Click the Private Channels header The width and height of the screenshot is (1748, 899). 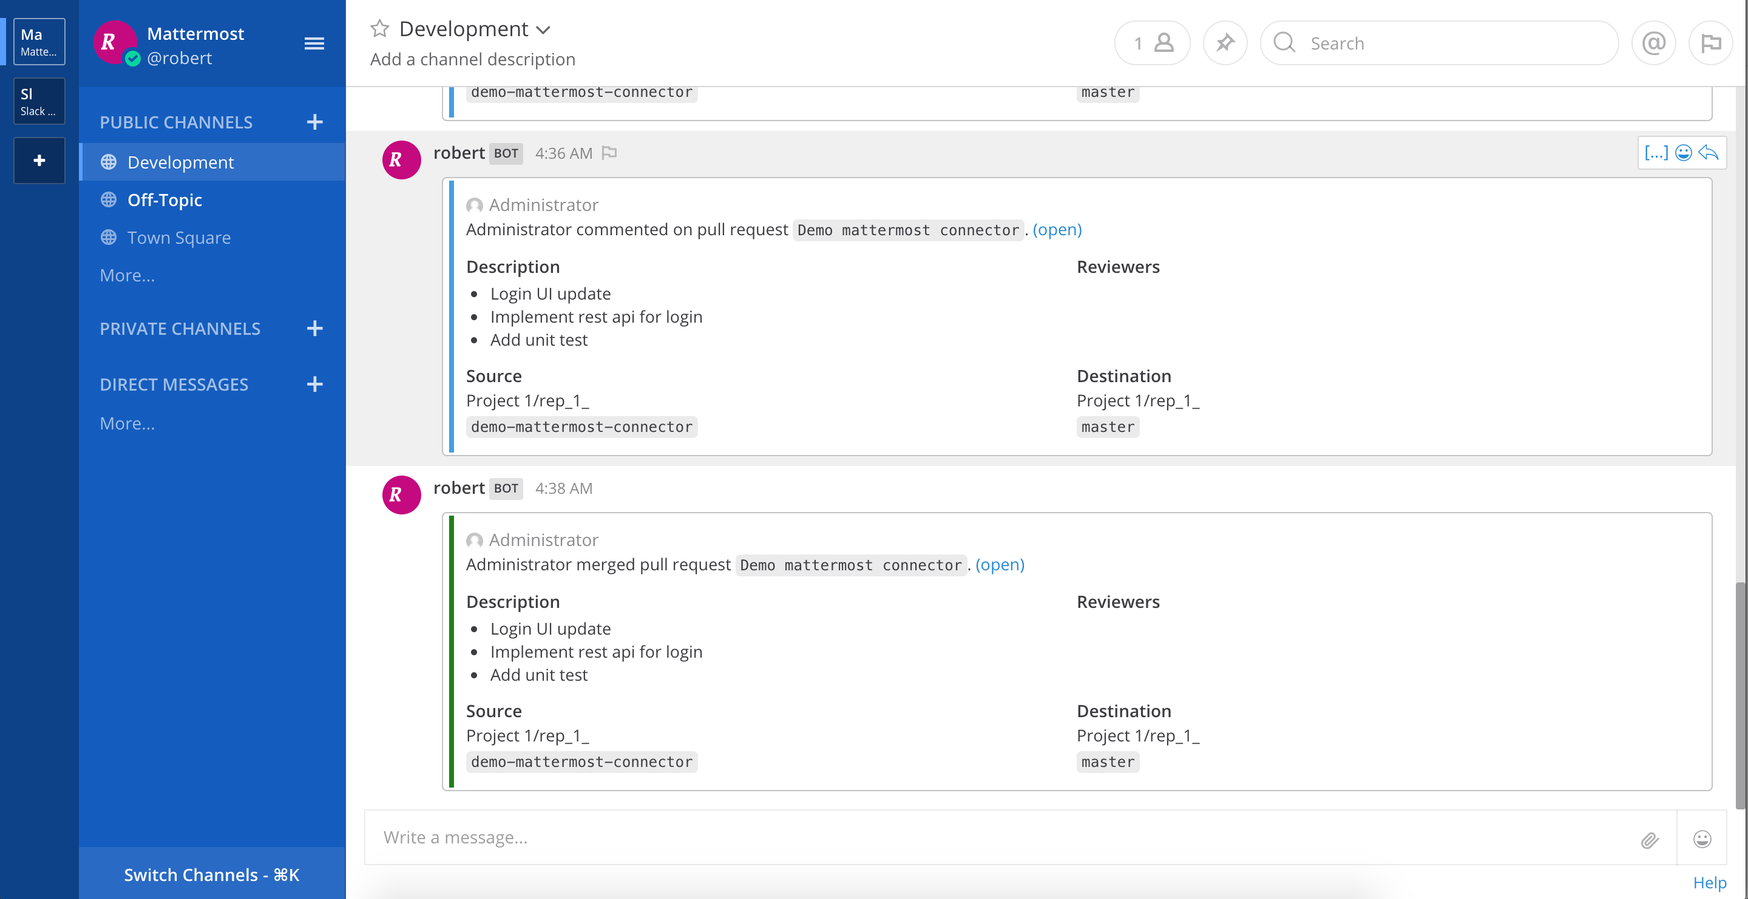click(180, 328)
